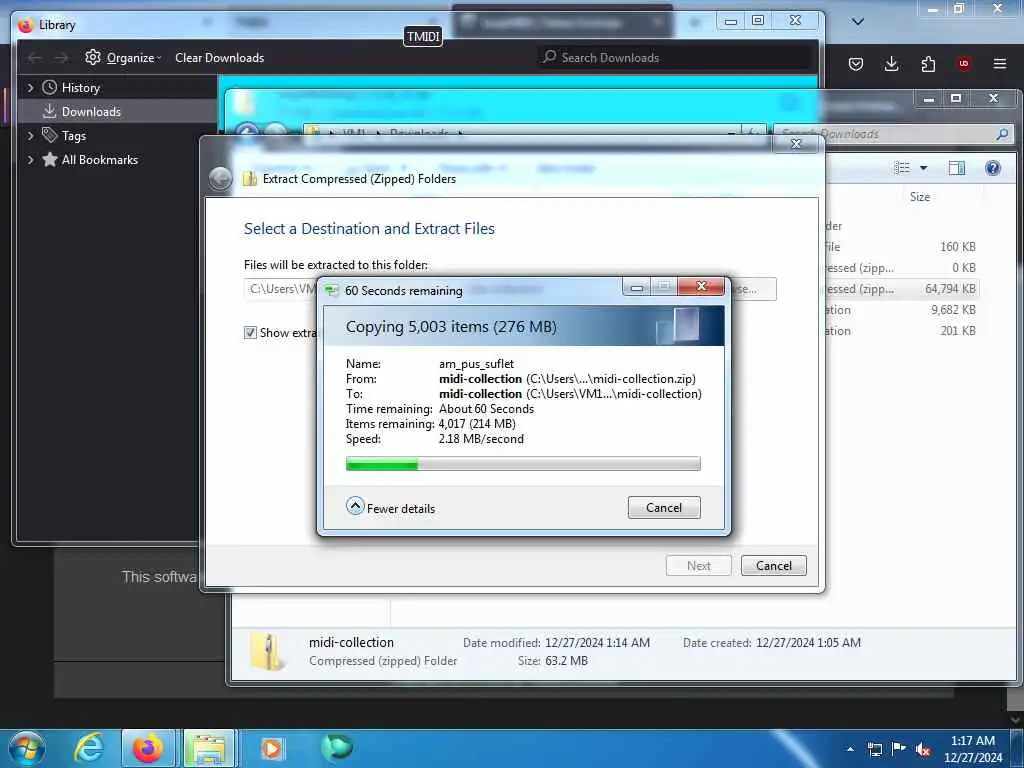Open network tray icon

[x=874, y=749]
